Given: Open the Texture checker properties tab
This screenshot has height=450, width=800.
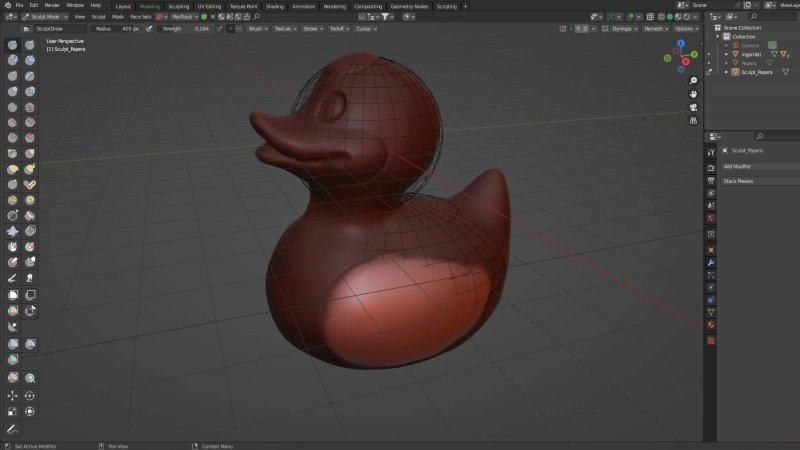Looking at the screenshot, I should 711,341.
